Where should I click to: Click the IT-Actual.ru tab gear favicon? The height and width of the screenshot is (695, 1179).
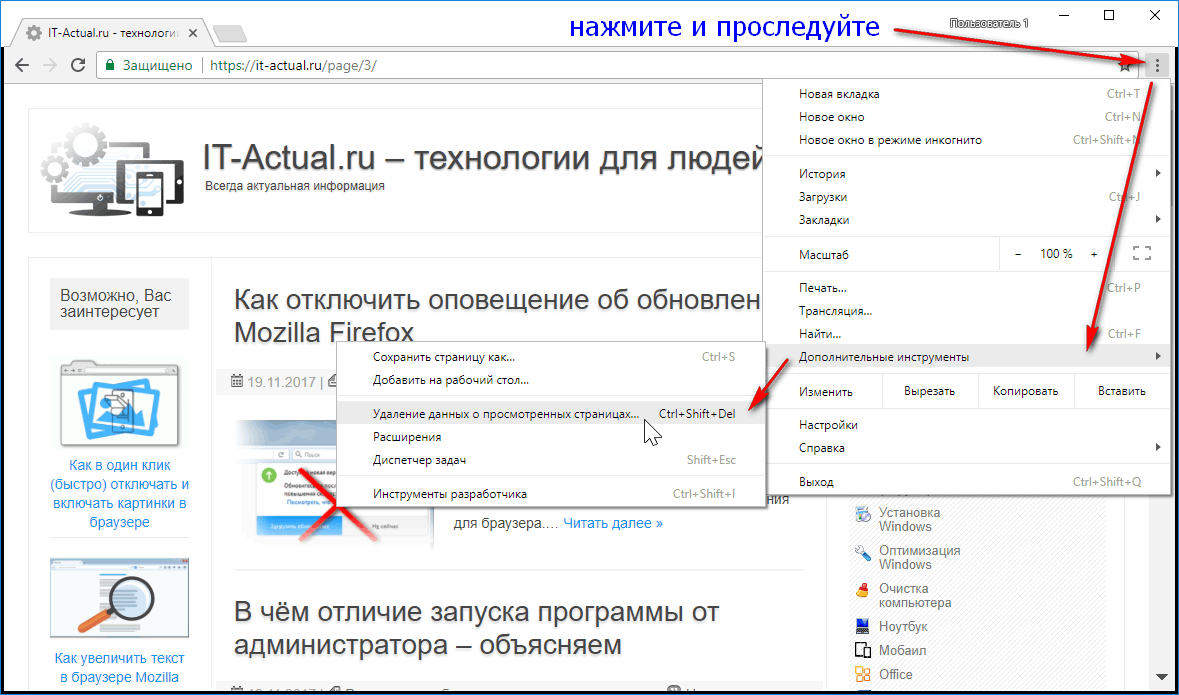pyautogui.click(x=33, y=33)
